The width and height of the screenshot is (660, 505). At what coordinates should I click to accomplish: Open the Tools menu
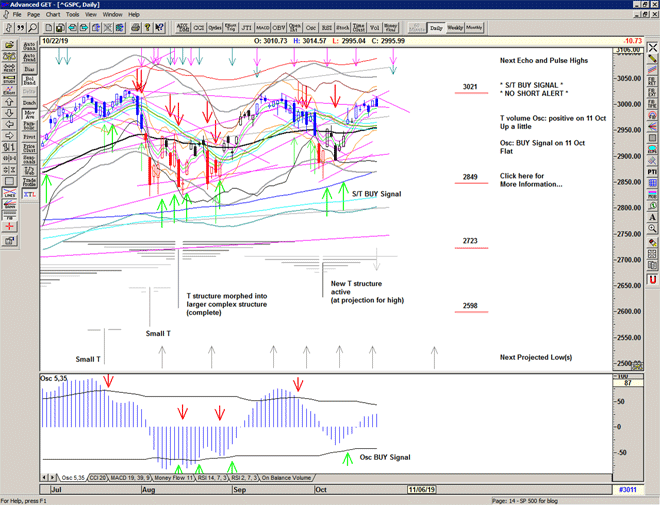[x=72, y=14]
